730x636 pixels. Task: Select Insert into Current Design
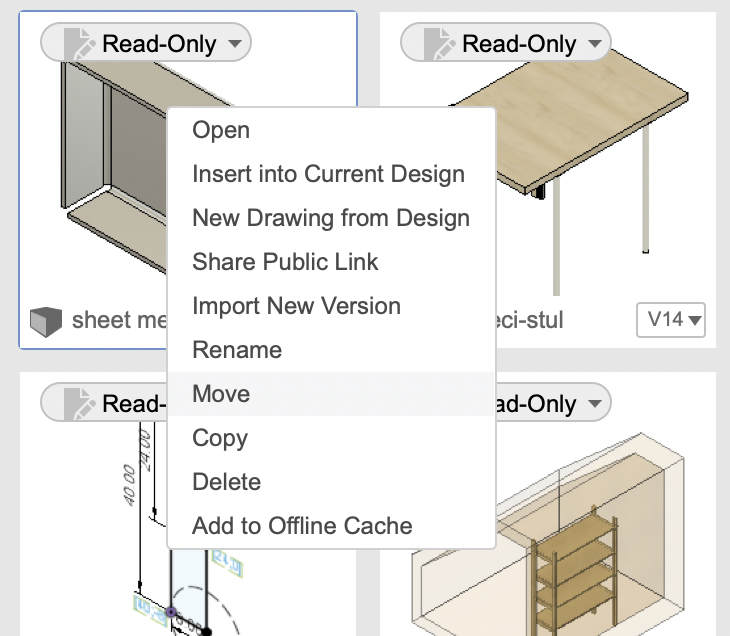click(x=328, y=174)
